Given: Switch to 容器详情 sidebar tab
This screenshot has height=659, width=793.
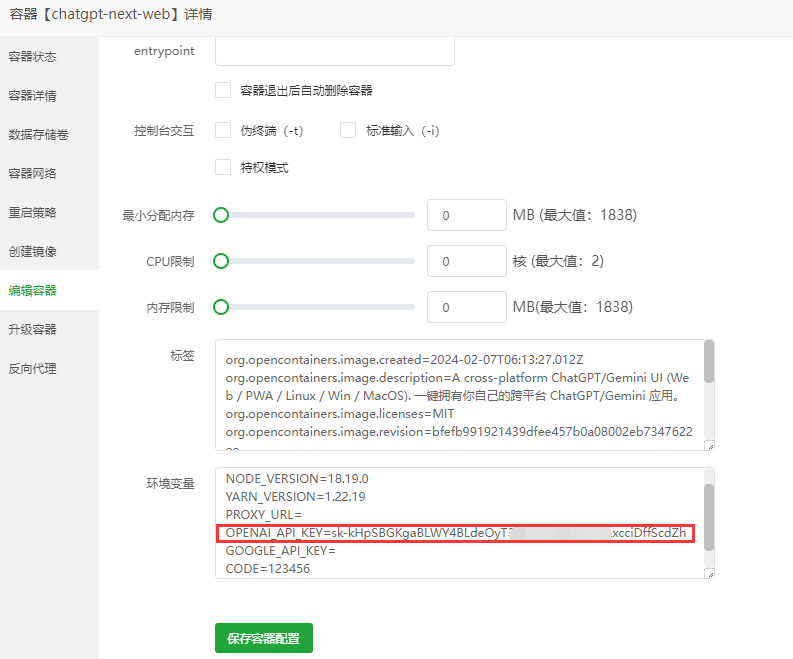Looking at the screenshot, I should tap(33, 95).
